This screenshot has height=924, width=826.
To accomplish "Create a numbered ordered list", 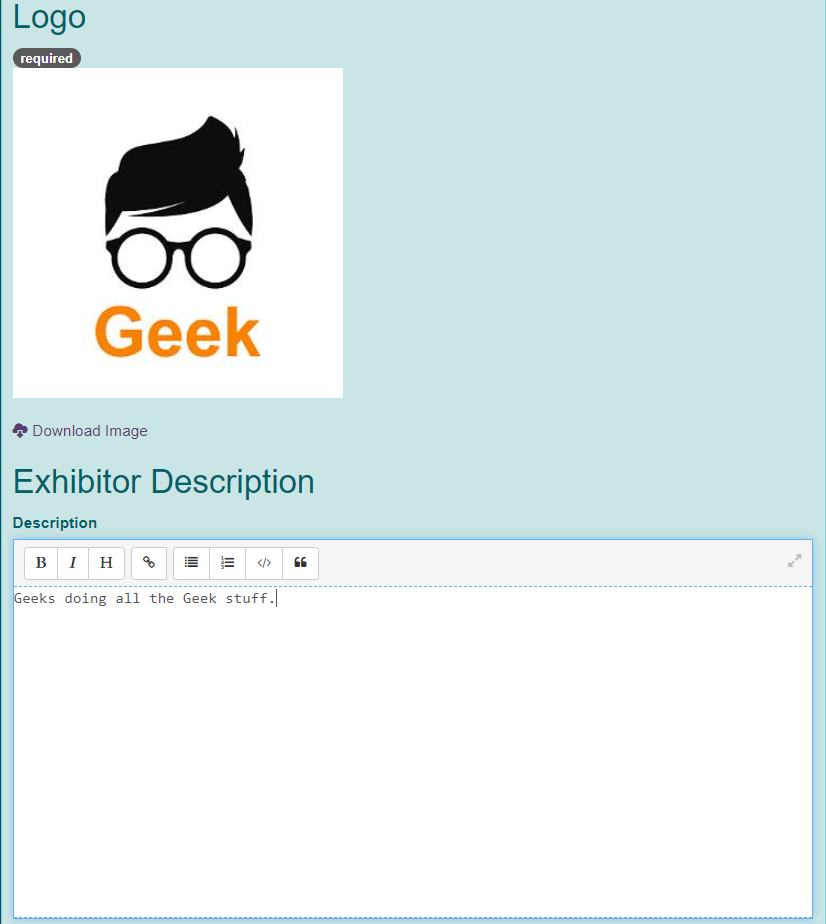I will (227, 563).
